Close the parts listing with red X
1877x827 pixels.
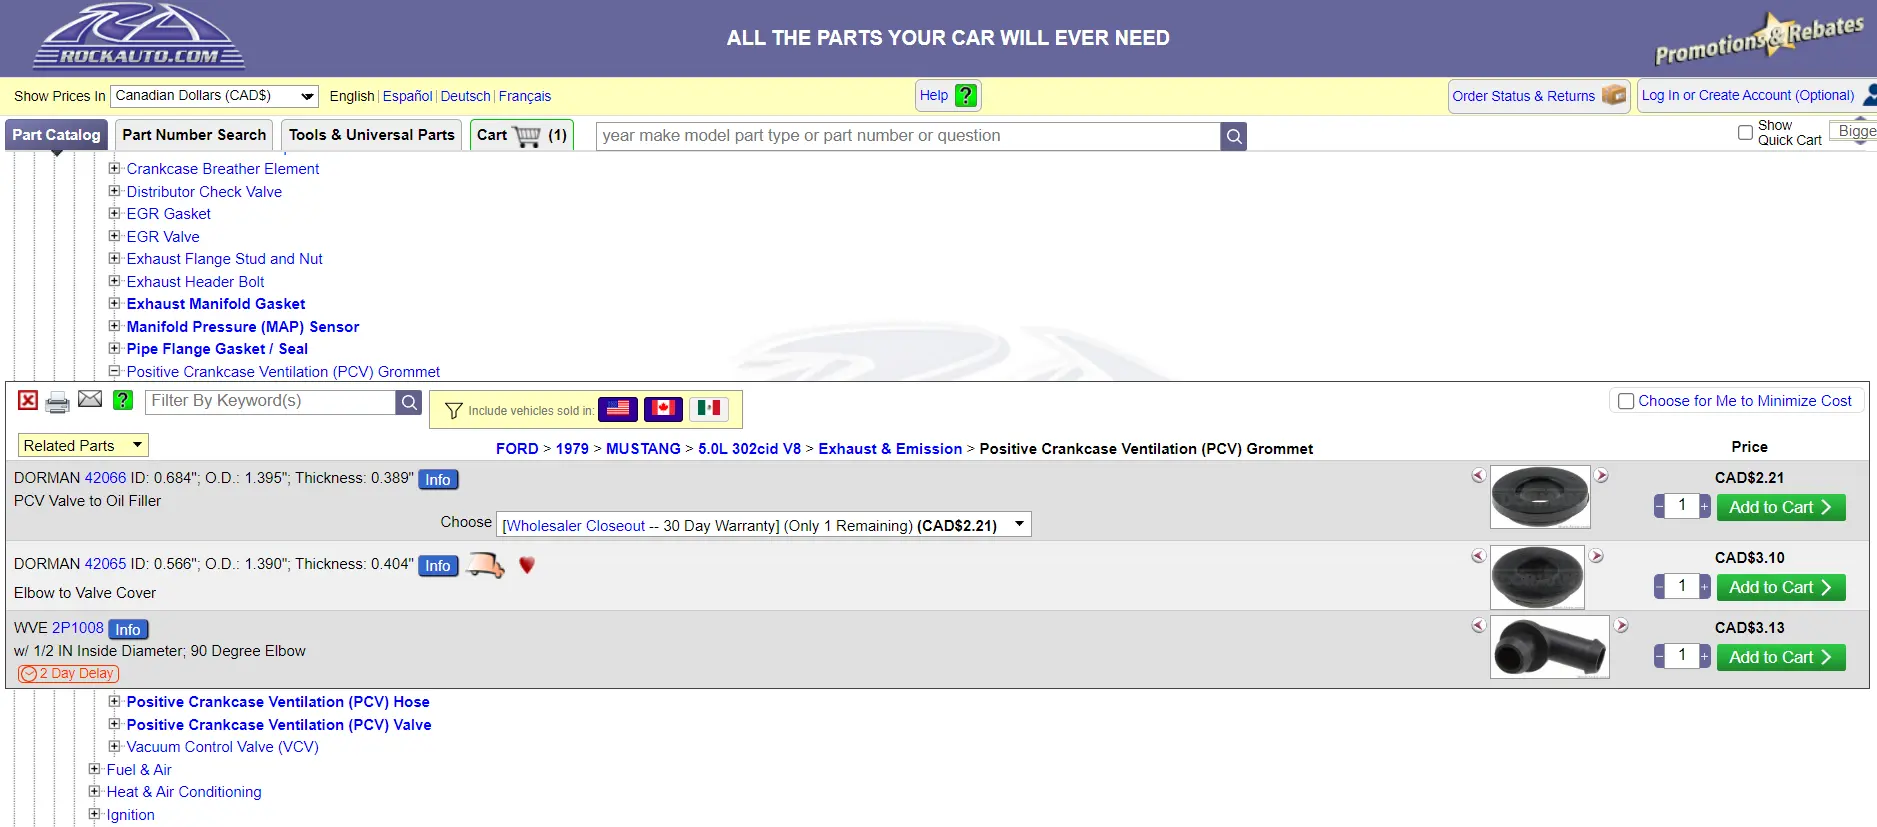(x=28, y=400)
